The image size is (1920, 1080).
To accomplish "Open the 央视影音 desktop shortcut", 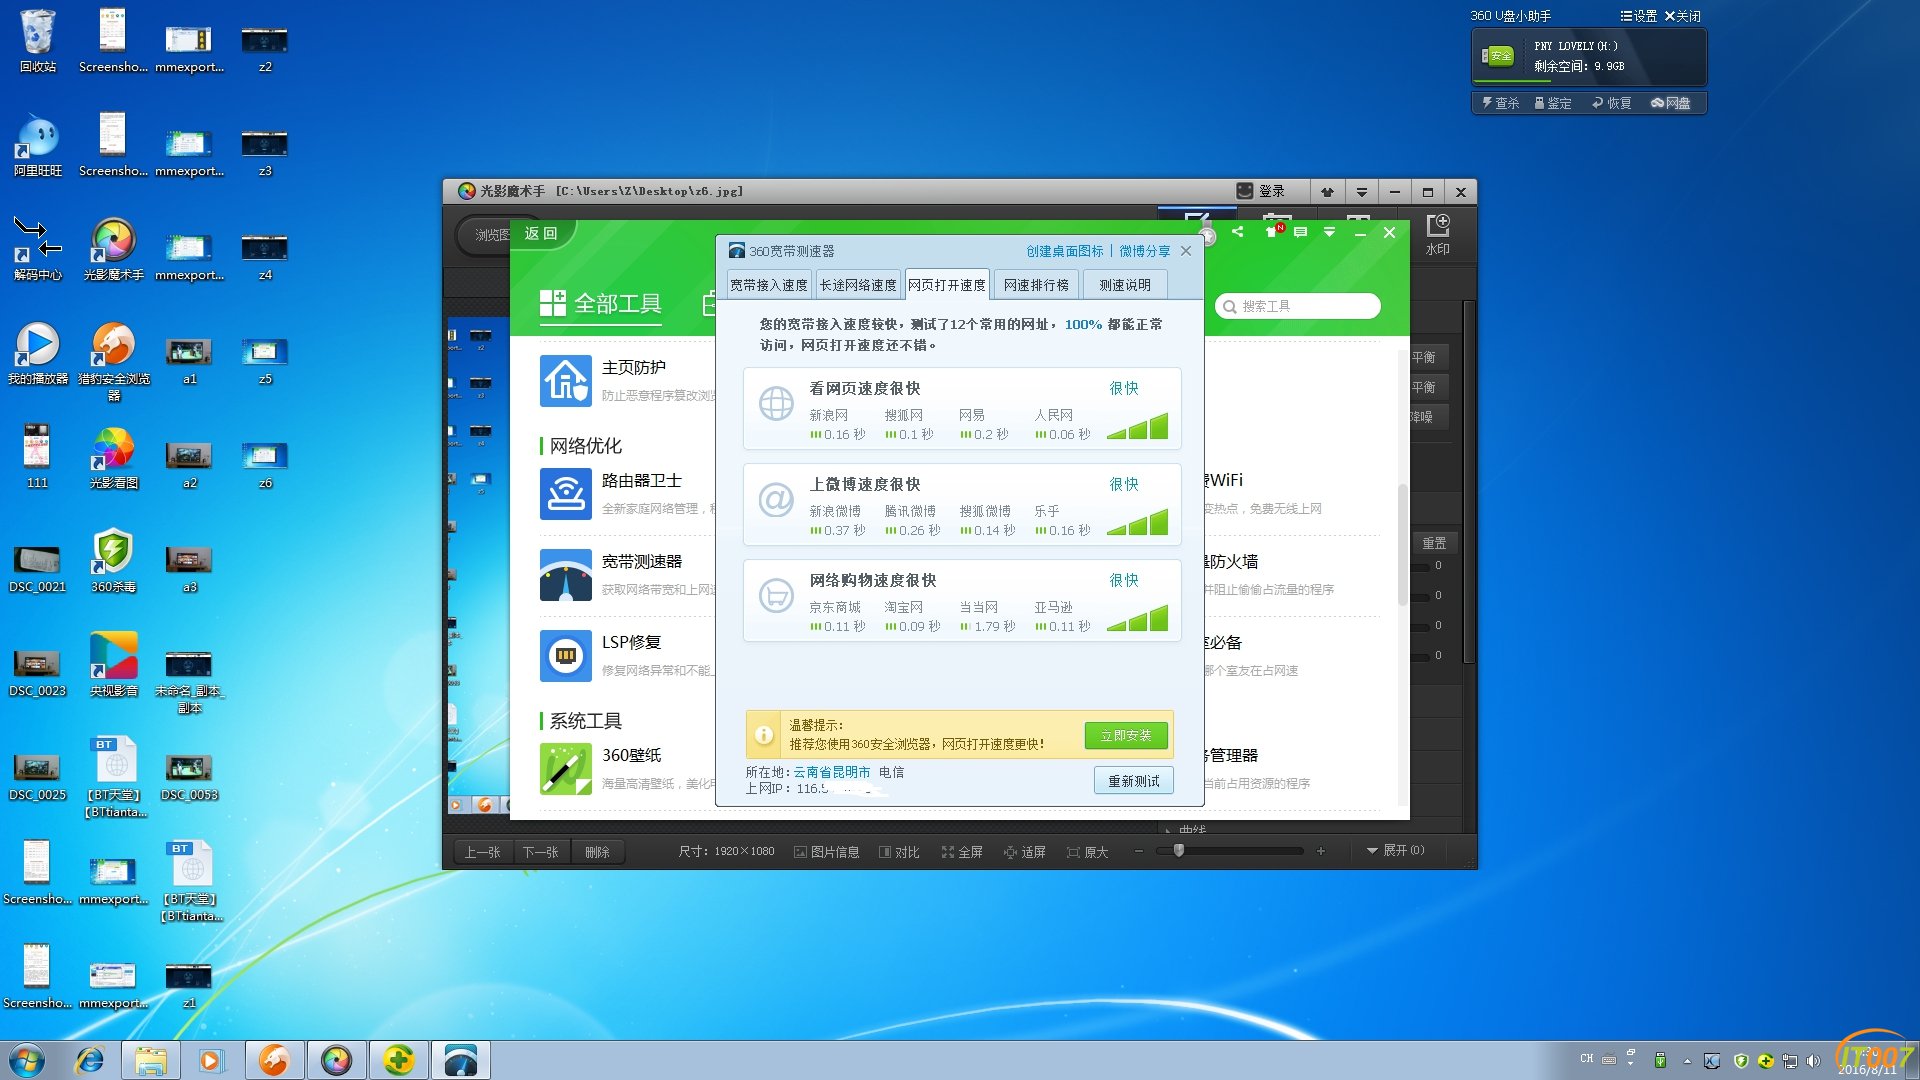I will [x=113, y=664].
